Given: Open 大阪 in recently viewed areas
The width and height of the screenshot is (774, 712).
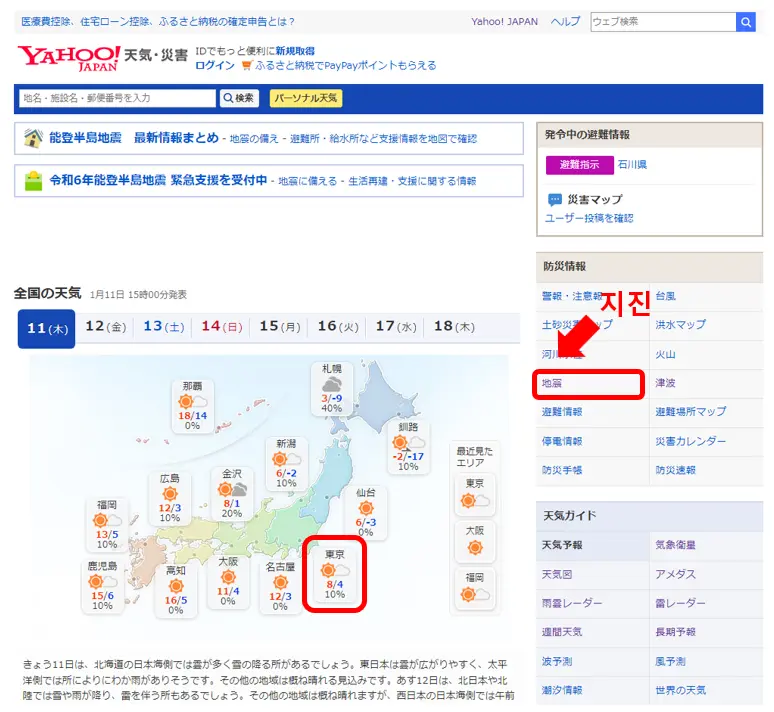Looking at the screenshot, I should [x=475, y=542].
